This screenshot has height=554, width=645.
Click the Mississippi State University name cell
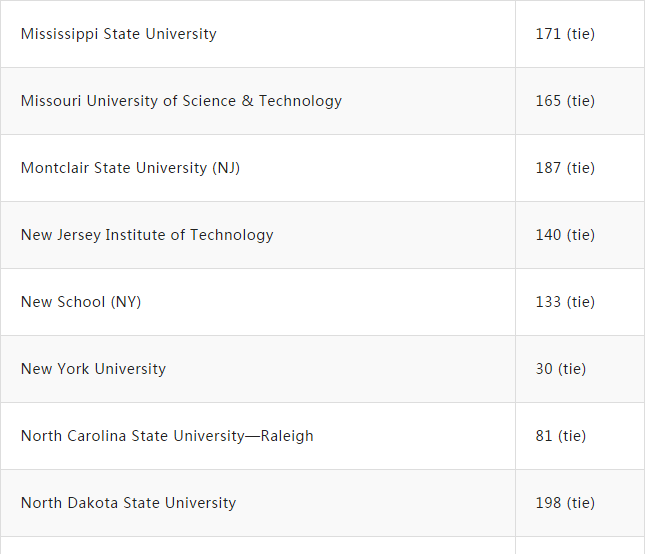119,34
